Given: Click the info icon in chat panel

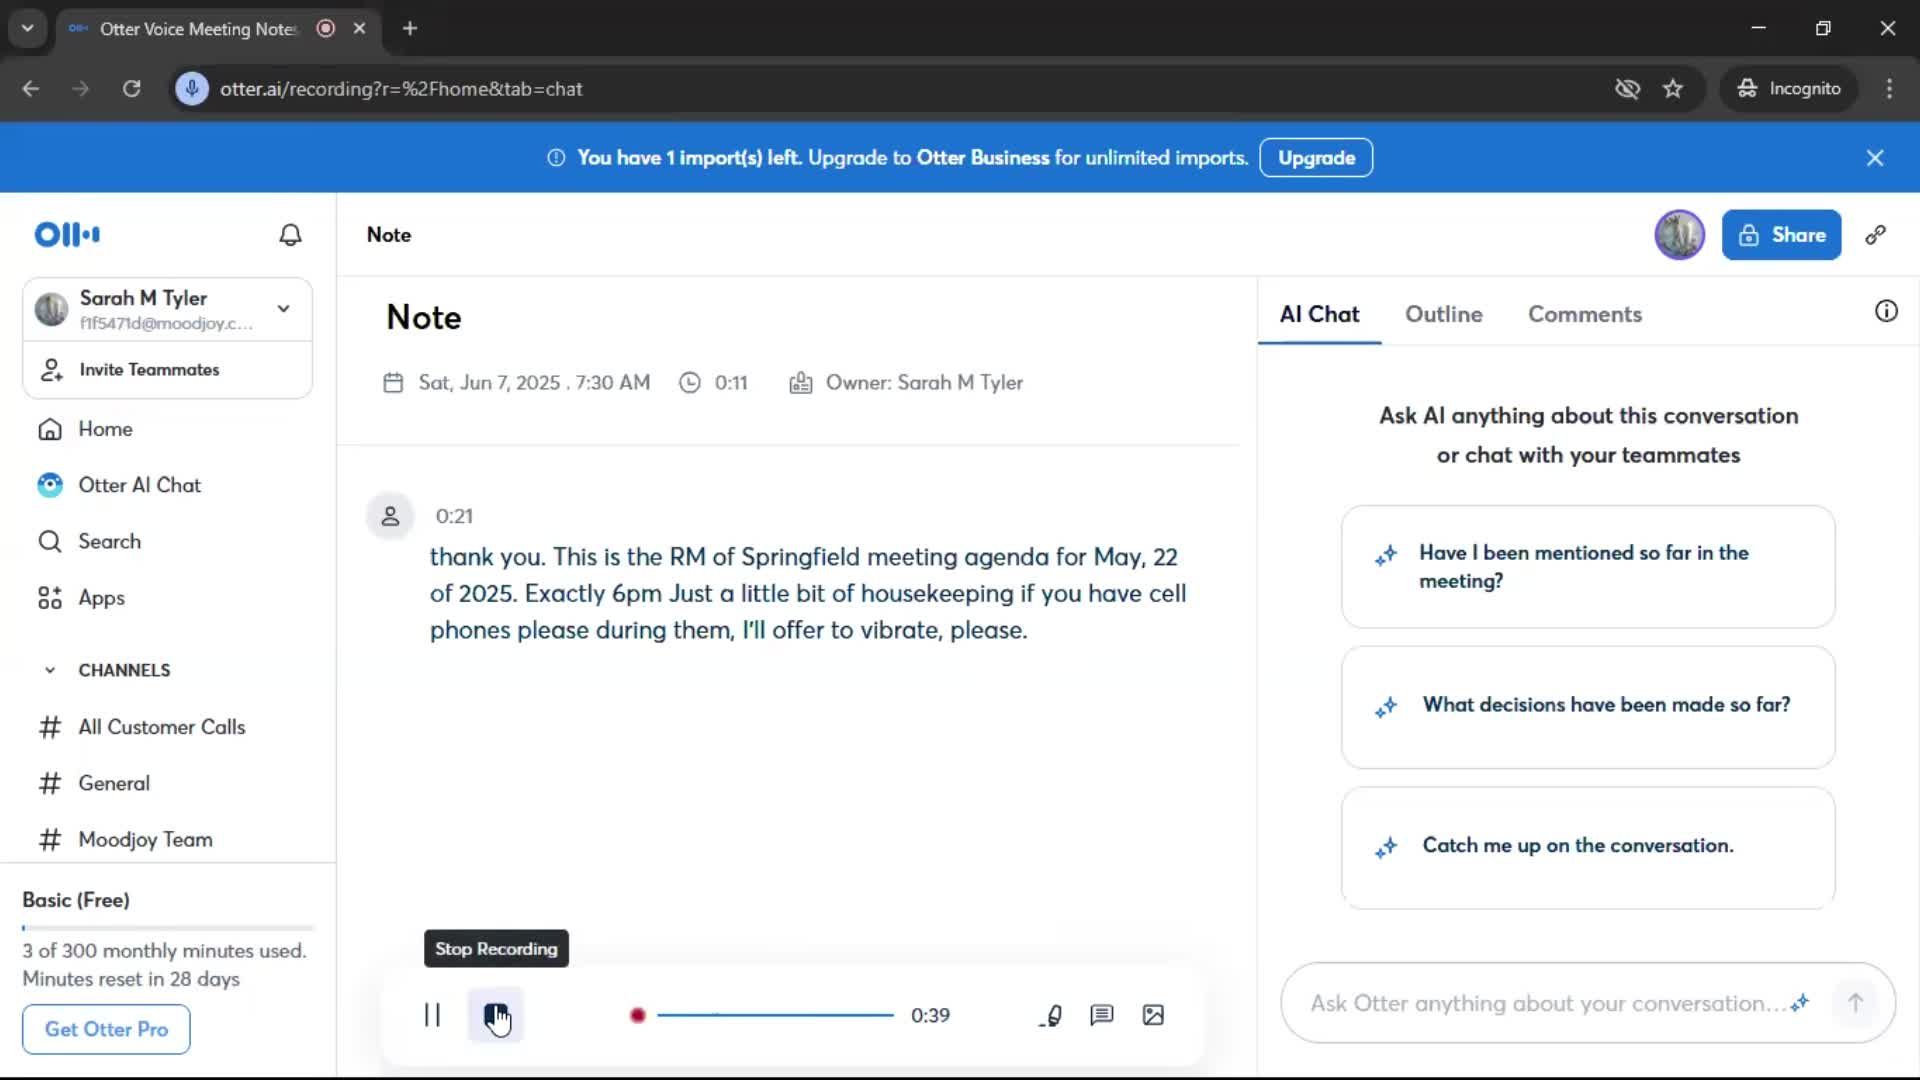Looking at the screenshot, I should point(1886,311).
